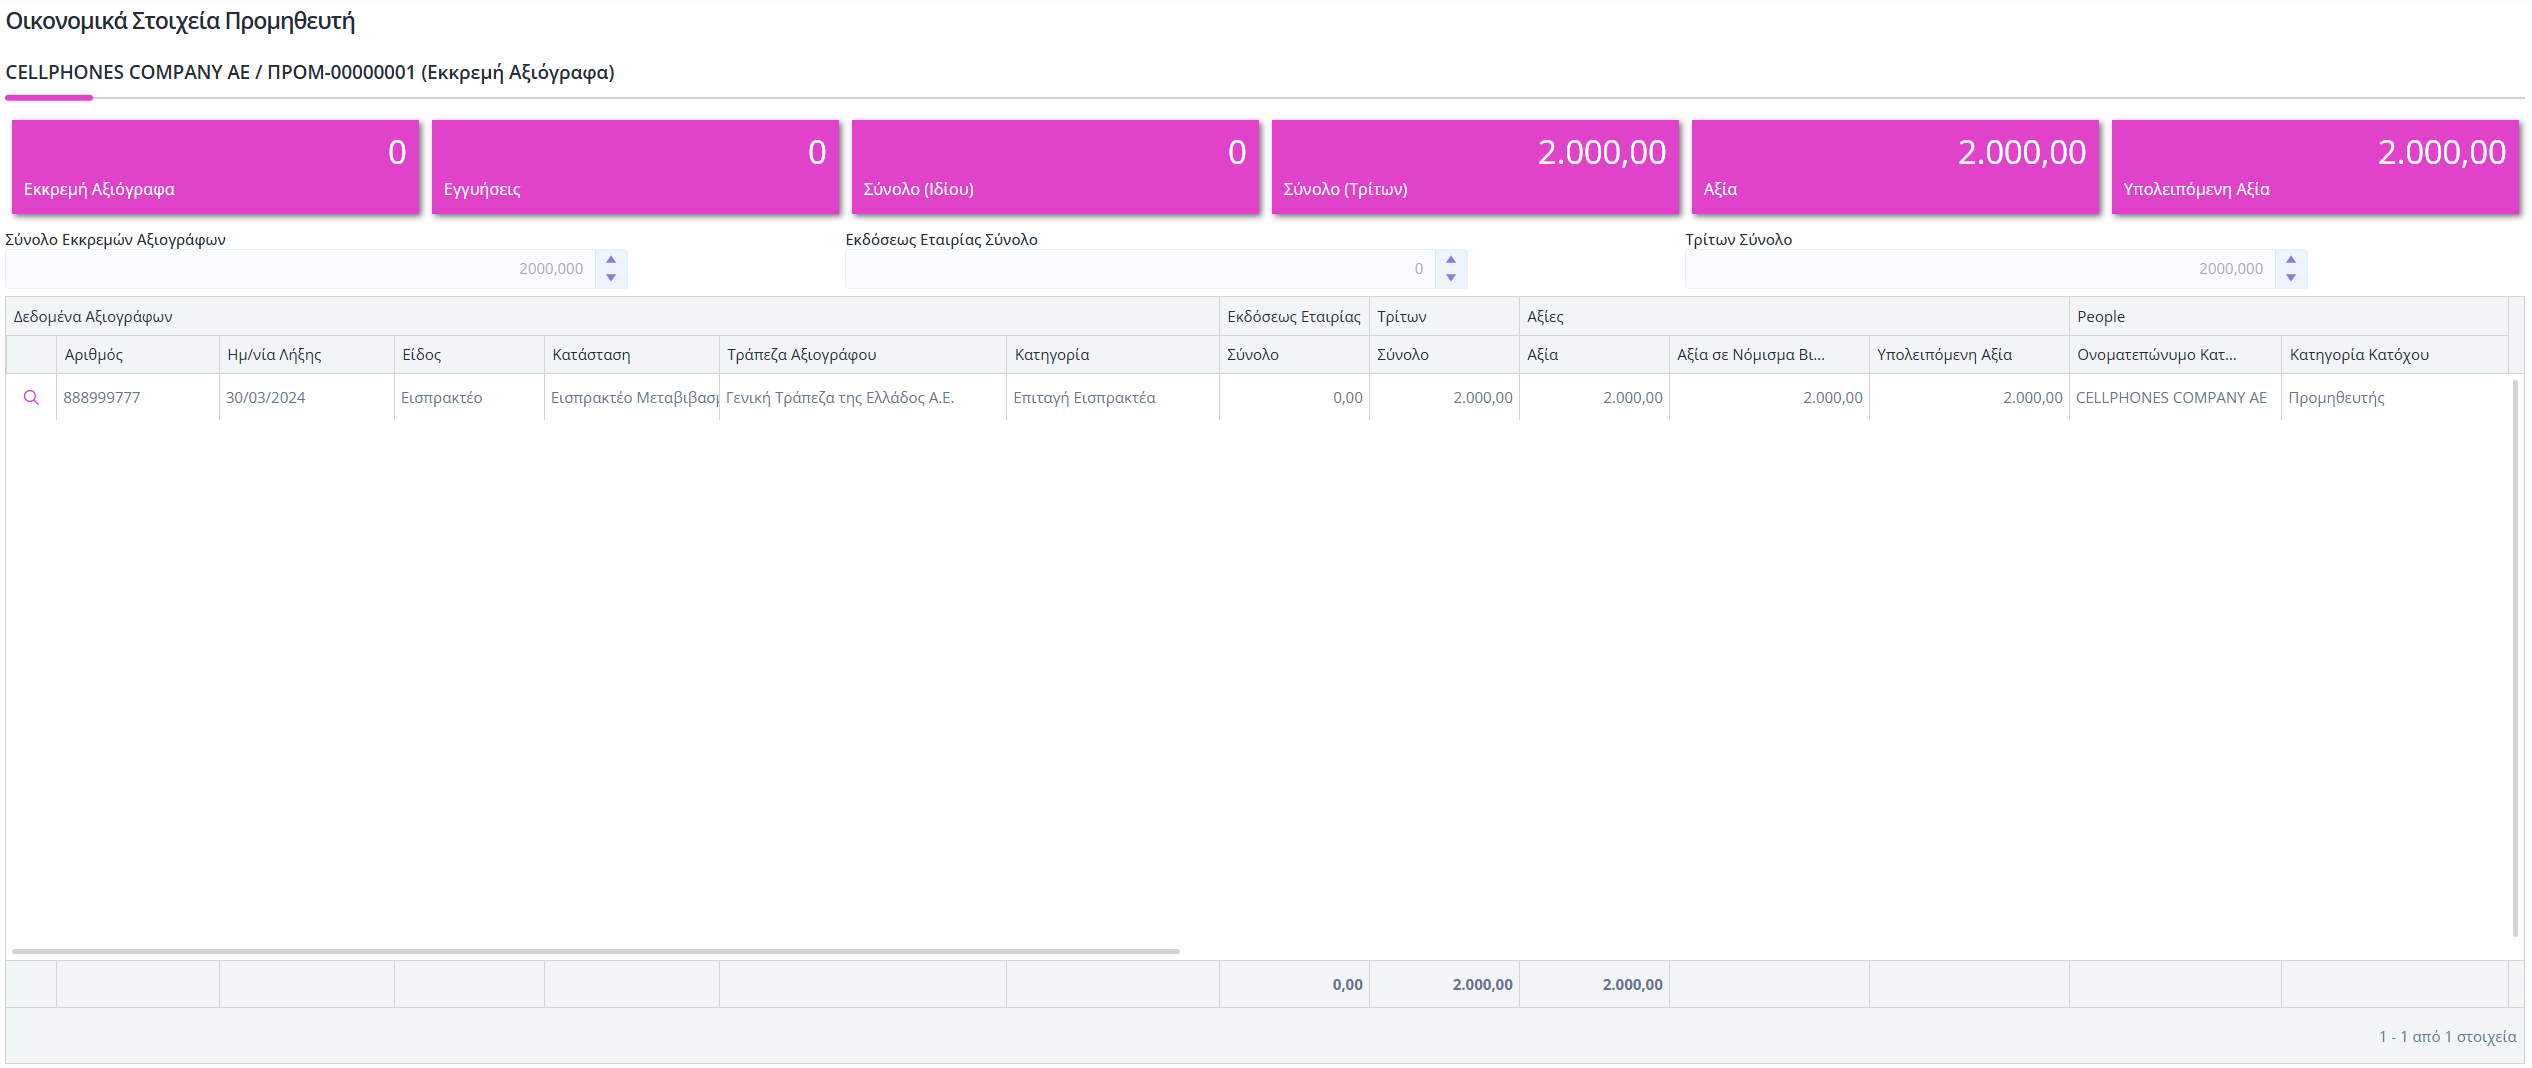Decrease Σύνολο Εκκρεμών Αξιογράφων spinner down arrow
Viewport: 2532px width, 1068px height.
(x=611, y=278)
